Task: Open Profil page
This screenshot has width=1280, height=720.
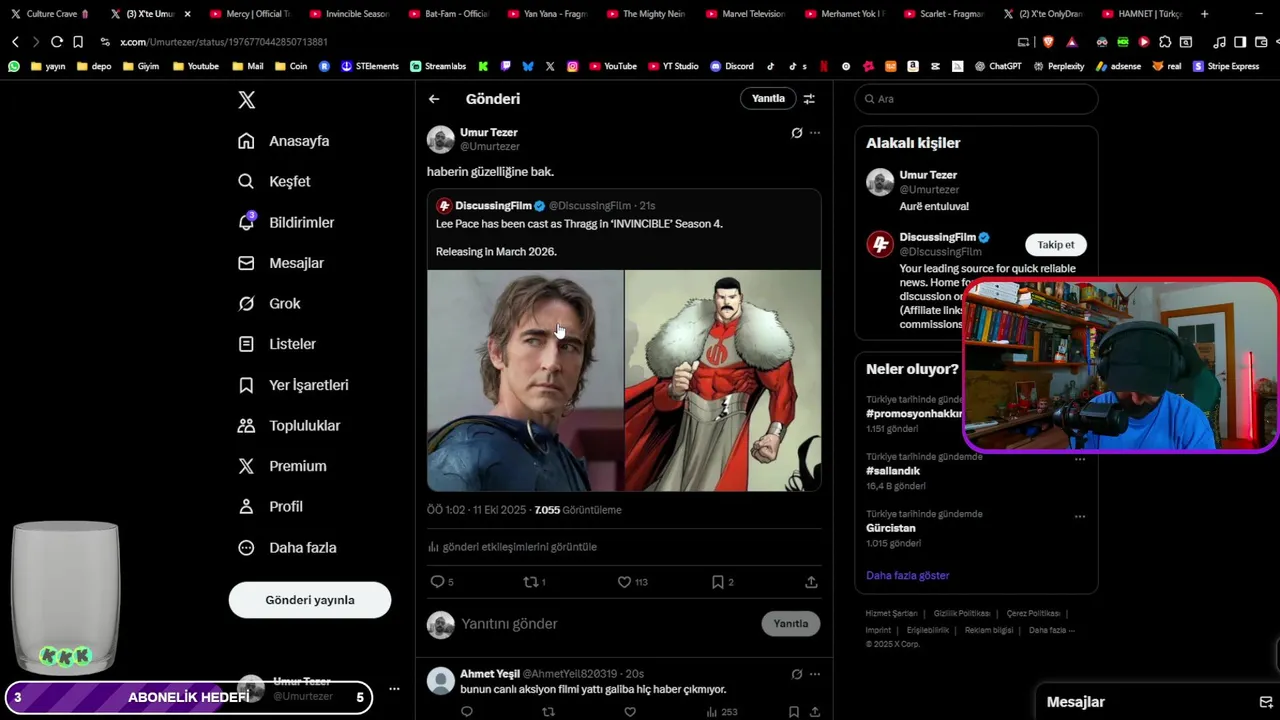Action: (x=270, y=507)
